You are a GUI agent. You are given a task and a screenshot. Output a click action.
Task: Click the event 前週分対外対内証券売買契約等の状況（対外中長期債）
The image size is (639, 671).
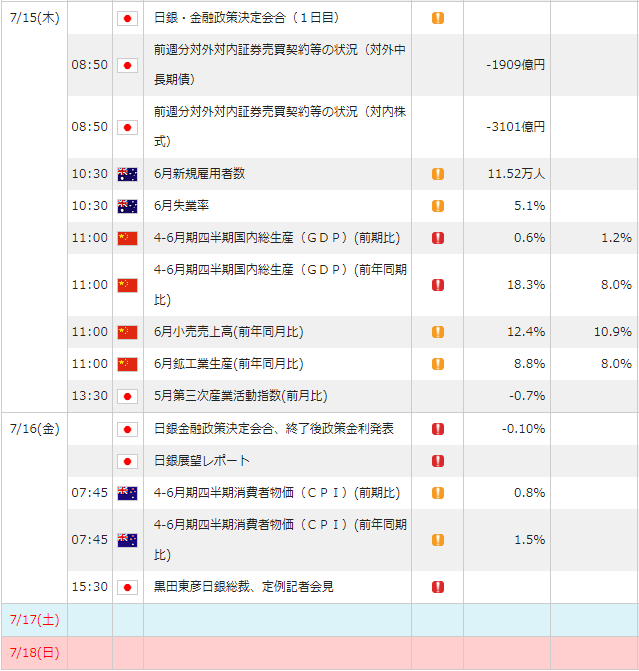(x=280, y=65)
